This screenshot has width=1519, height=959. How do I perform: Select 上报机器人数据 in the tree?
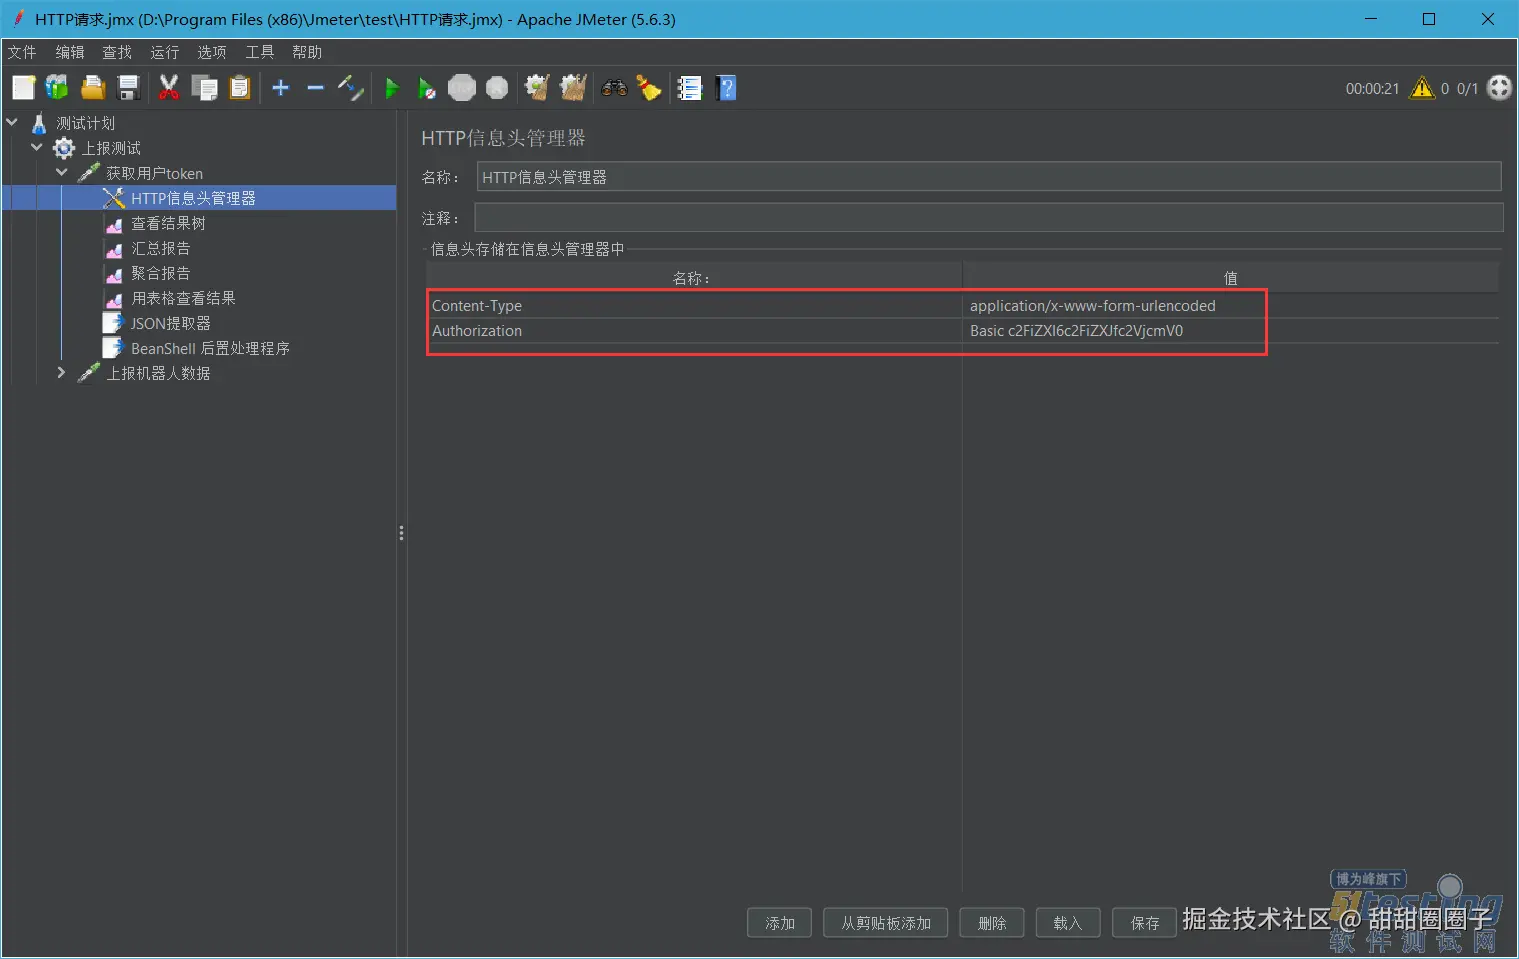tap(158, 373)
